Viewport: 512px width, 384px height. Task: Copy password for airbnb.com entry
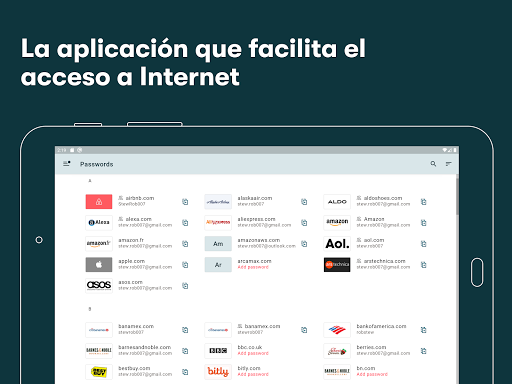coord(185,202)
